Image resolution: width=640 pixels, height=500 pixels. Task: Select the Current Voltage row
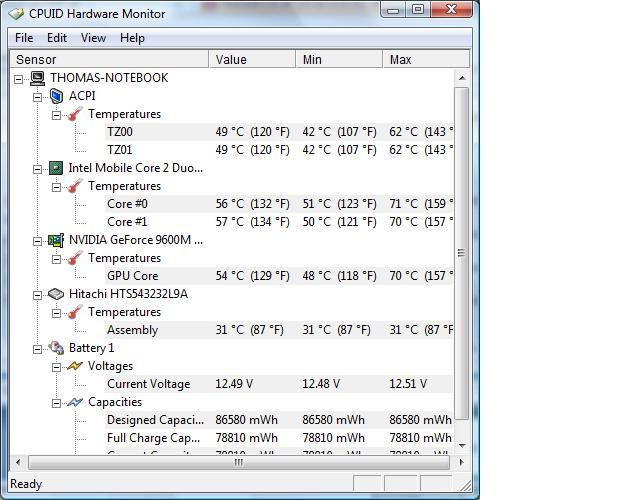pos(278,384)
